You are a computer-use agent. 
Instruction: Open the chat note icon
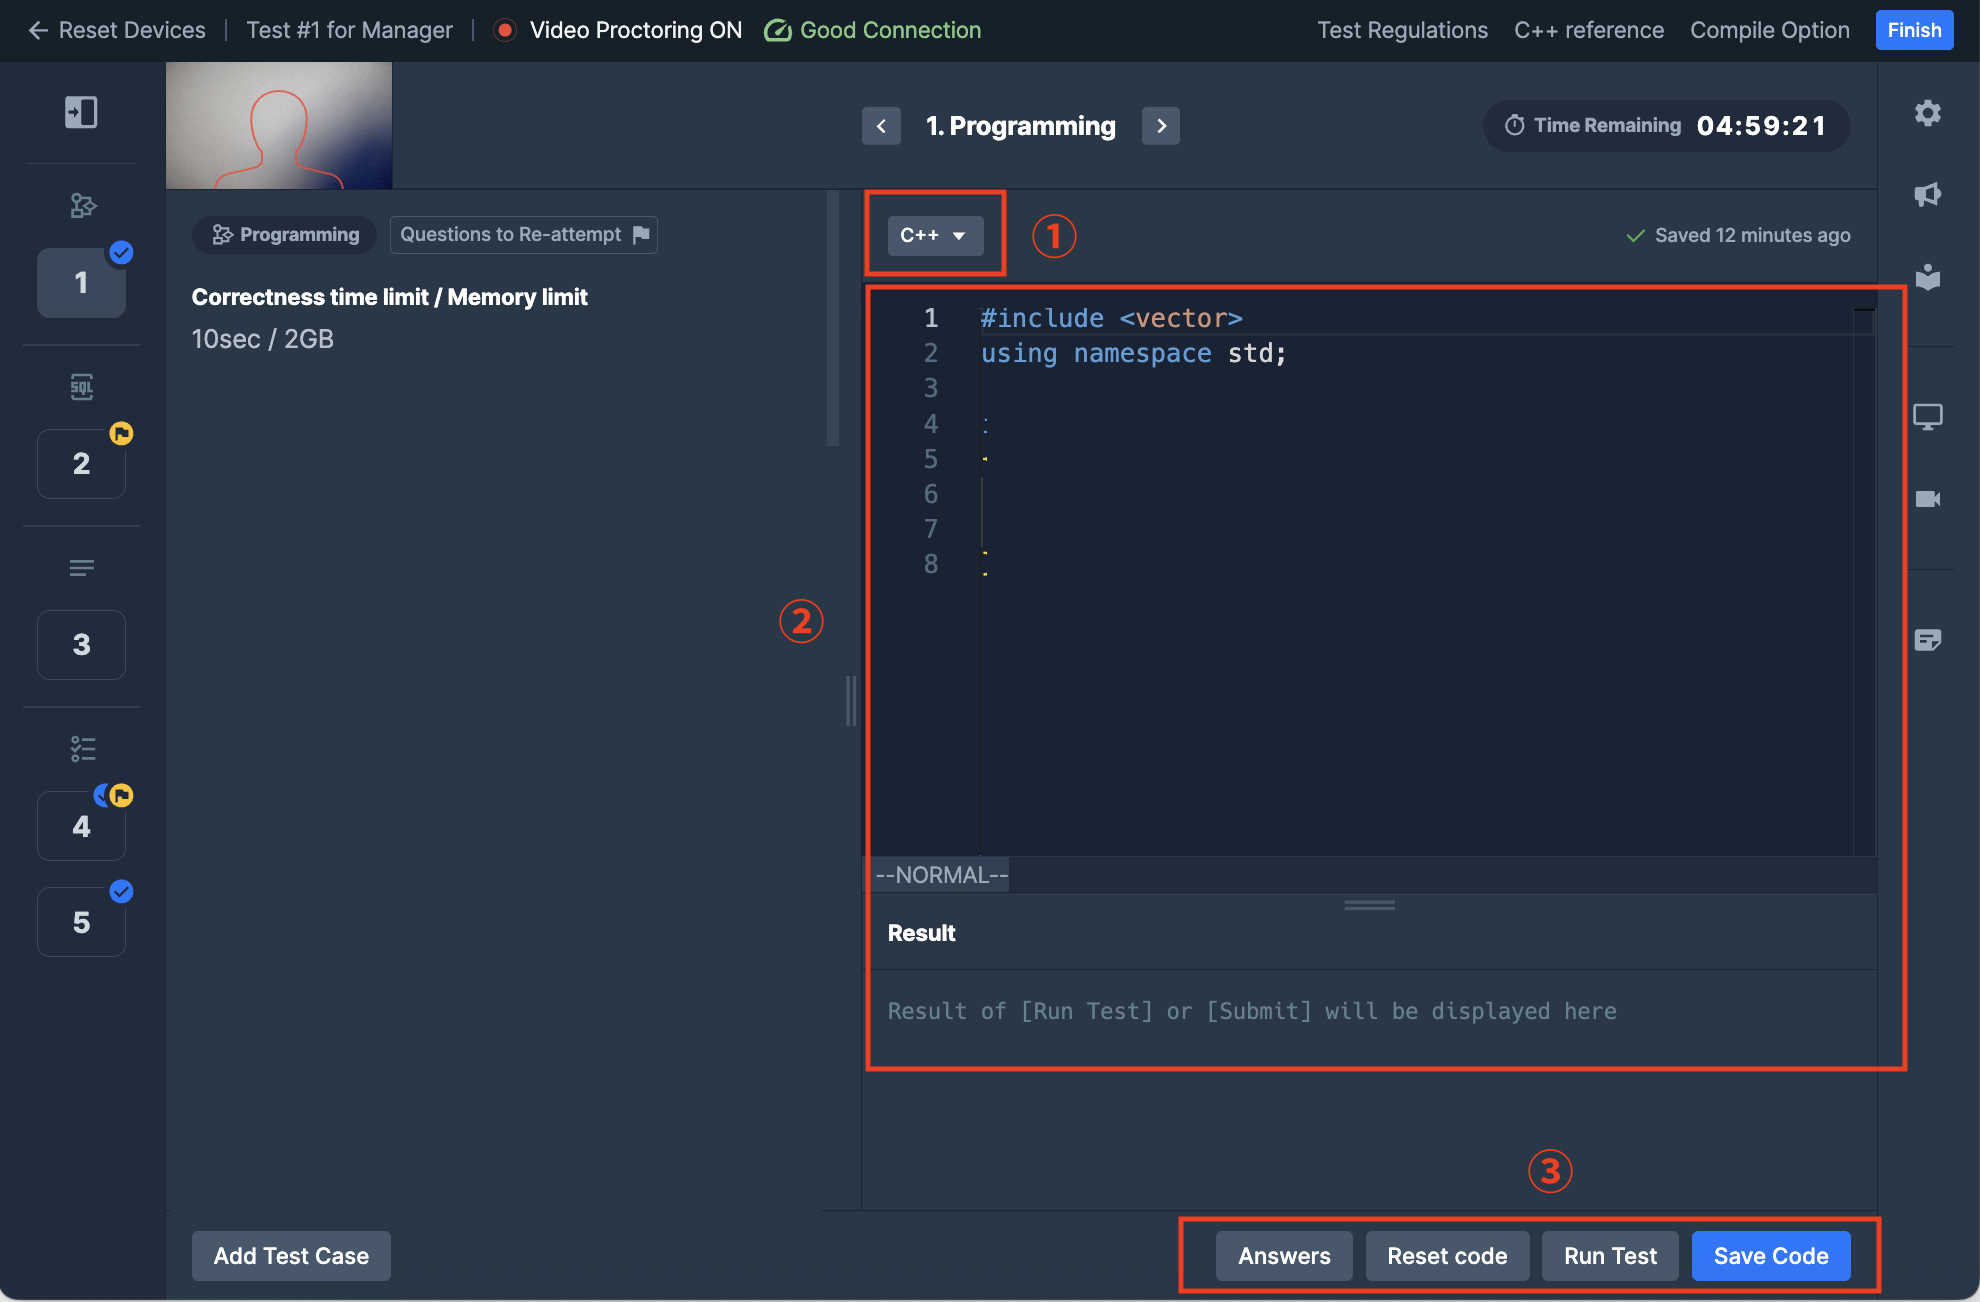click(x=1927, y=640)
